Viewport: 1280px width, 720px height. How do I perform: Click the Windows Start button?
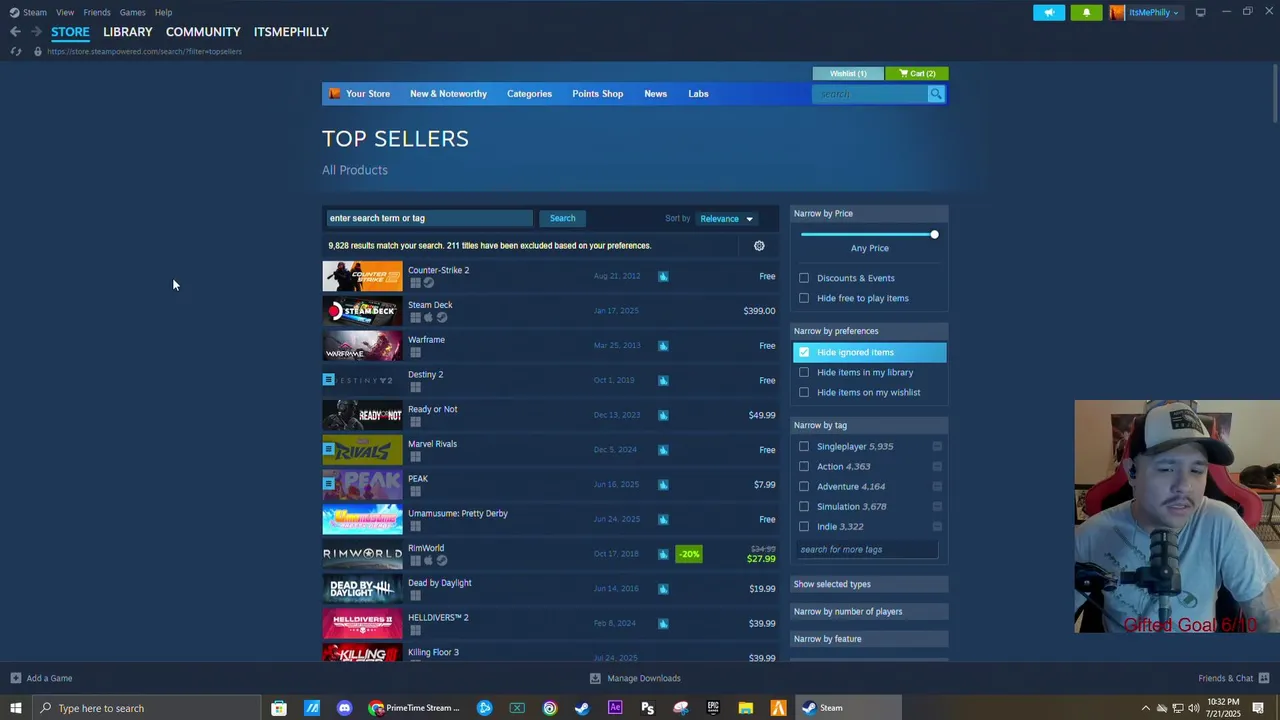[x=15, y=708]
